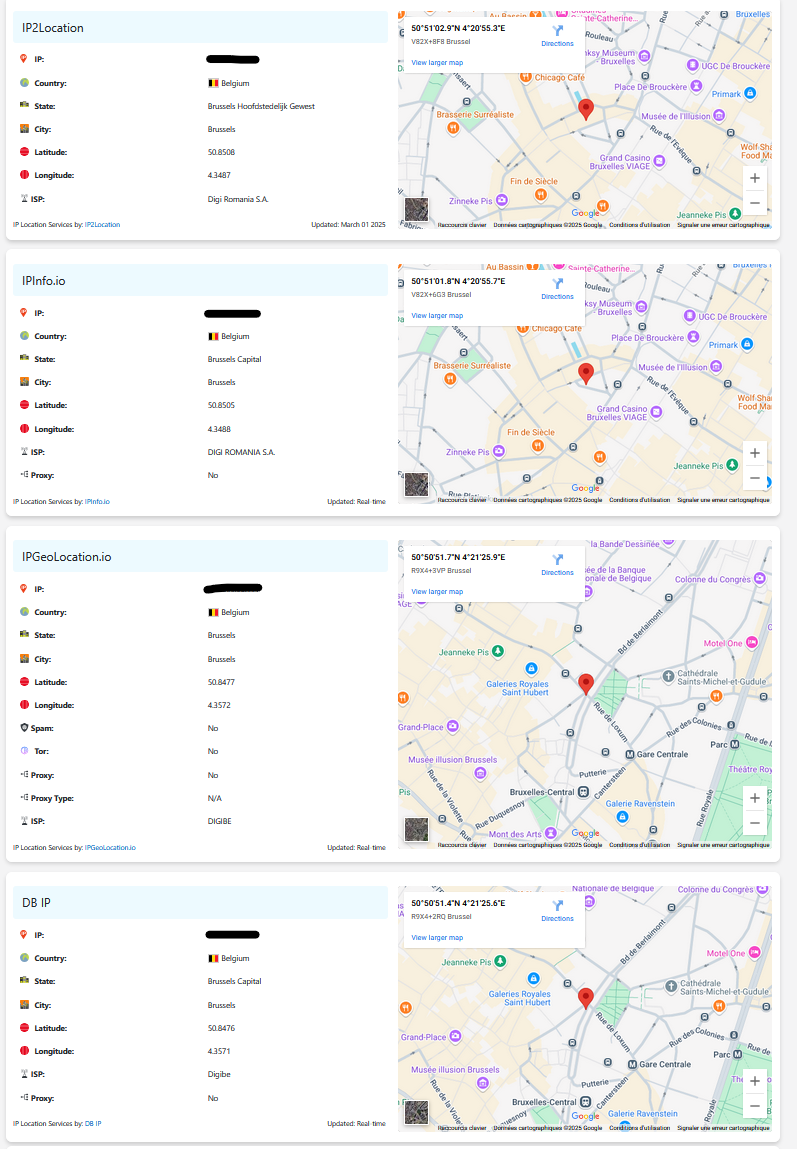
Task: Click the red pin on IPInfo.io map
Action: (x=585, y=373)
